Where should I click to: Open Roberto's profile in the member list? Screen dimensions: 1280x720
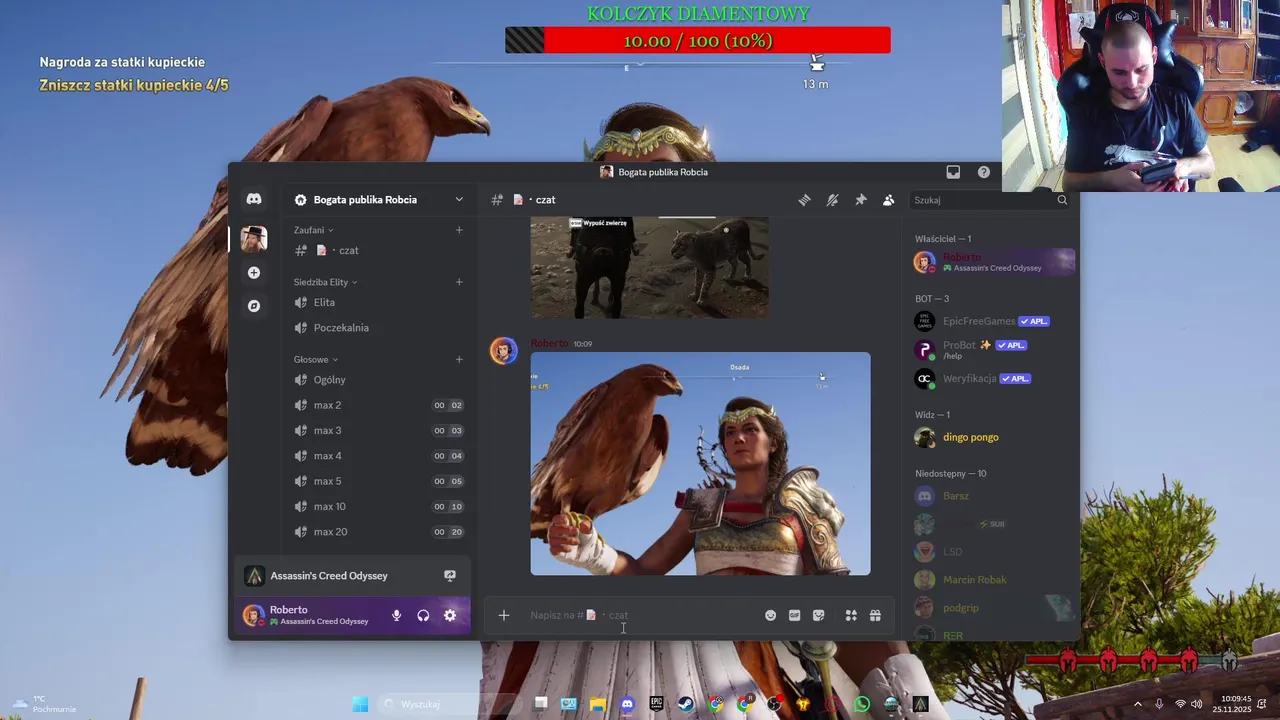(x=993, y=262)
